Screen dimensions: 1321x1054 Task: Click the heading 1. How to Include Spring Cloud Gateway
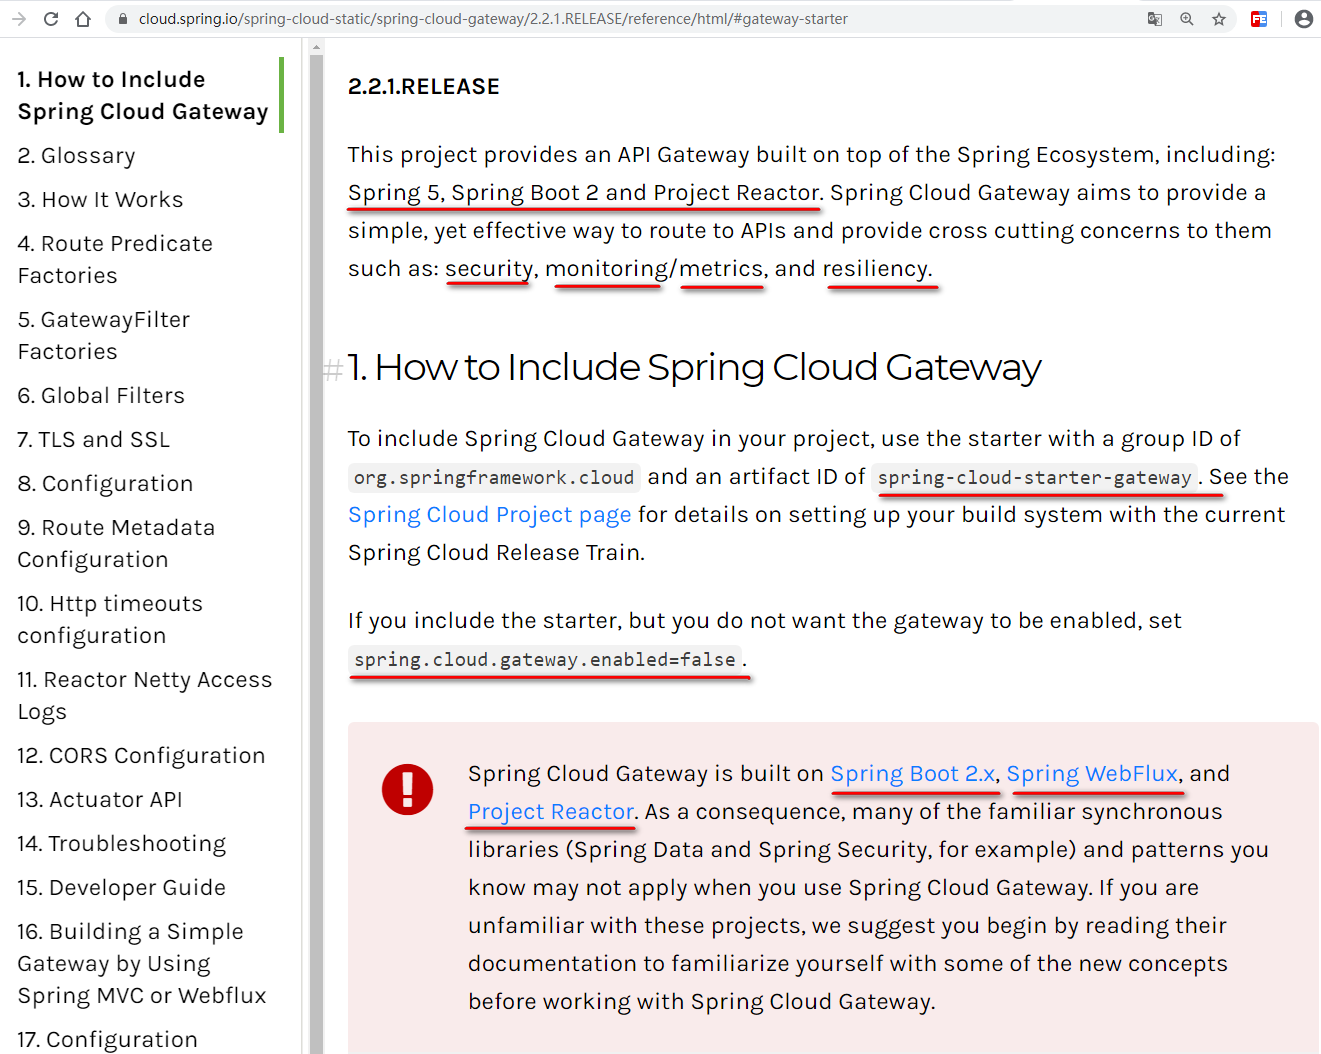[x=695, y=368]
